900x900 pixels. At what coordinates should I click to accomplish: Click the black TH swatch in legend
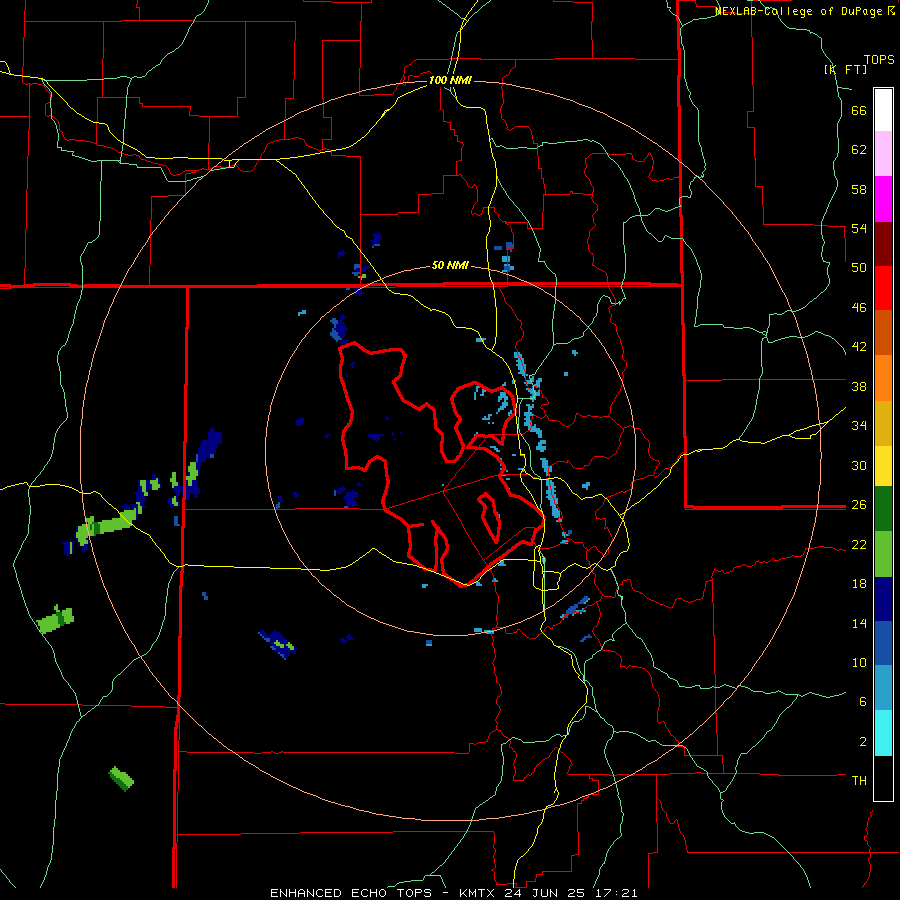click(x=883, y=778)
